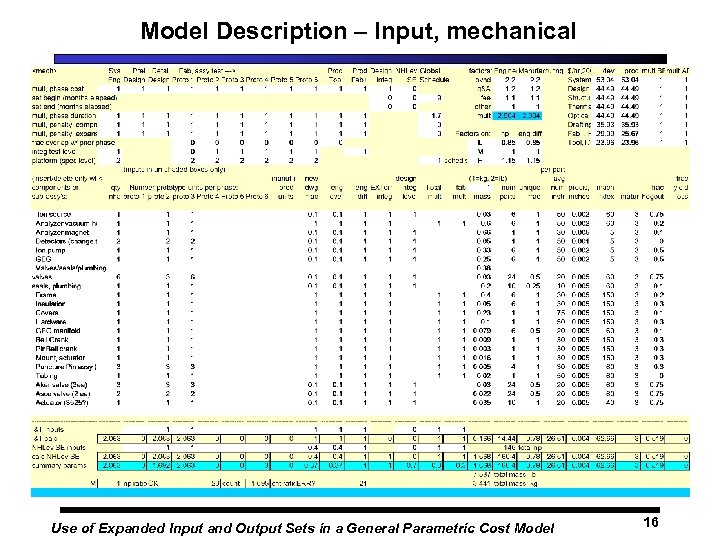Click the 'Number prototype units per phase' header
The image size is (720, 540).
(184, 187)
